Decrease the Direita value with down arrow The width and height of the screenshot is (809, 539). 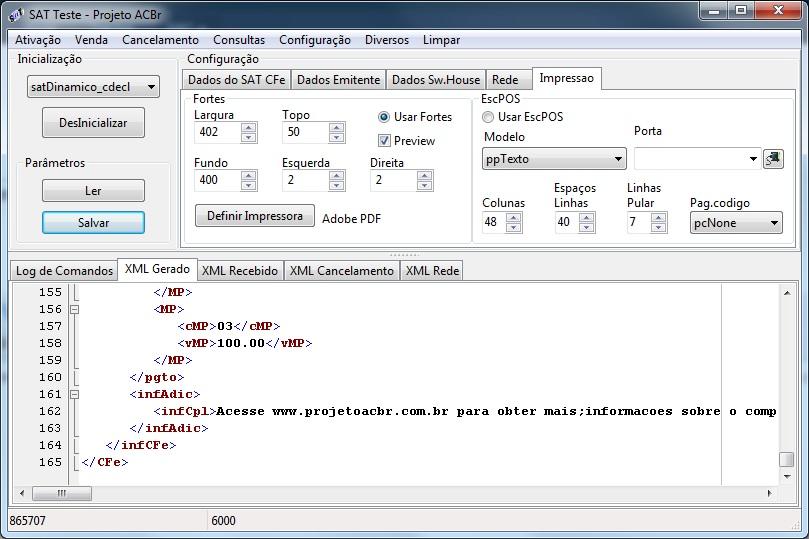[425, 185]
